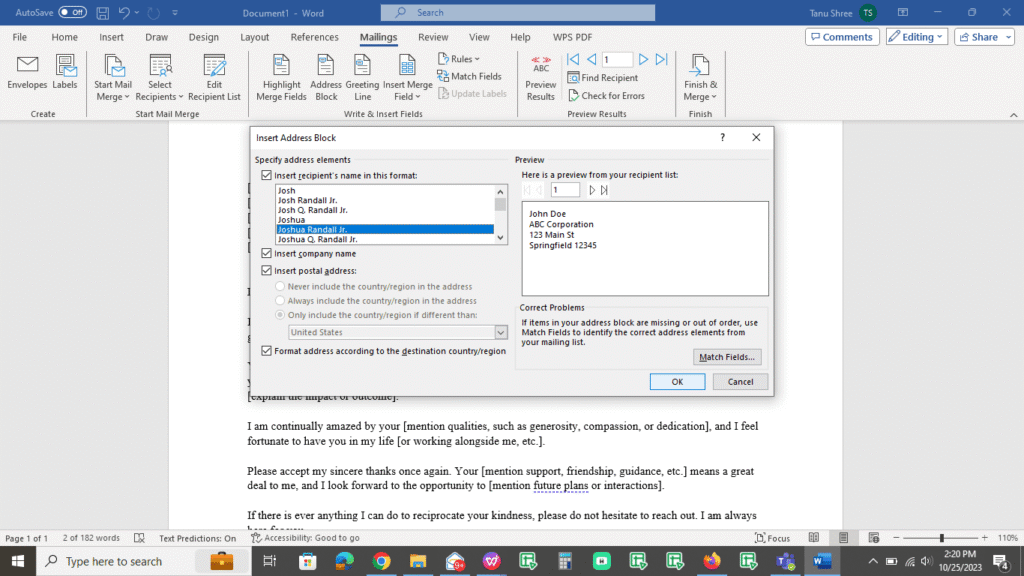1024x576 pixels.
Task: Go to last record in ribbon
Action: click(662, 59)
